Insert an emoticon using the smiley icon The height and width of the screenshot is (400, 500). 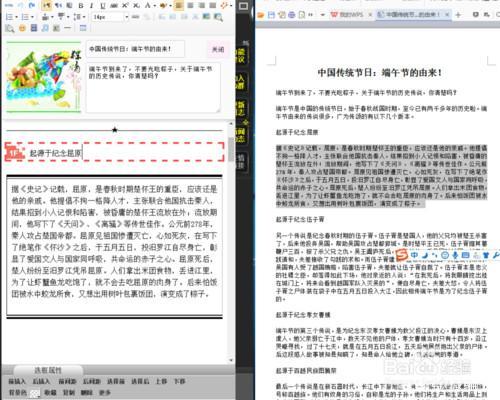[x=22, y=28]
